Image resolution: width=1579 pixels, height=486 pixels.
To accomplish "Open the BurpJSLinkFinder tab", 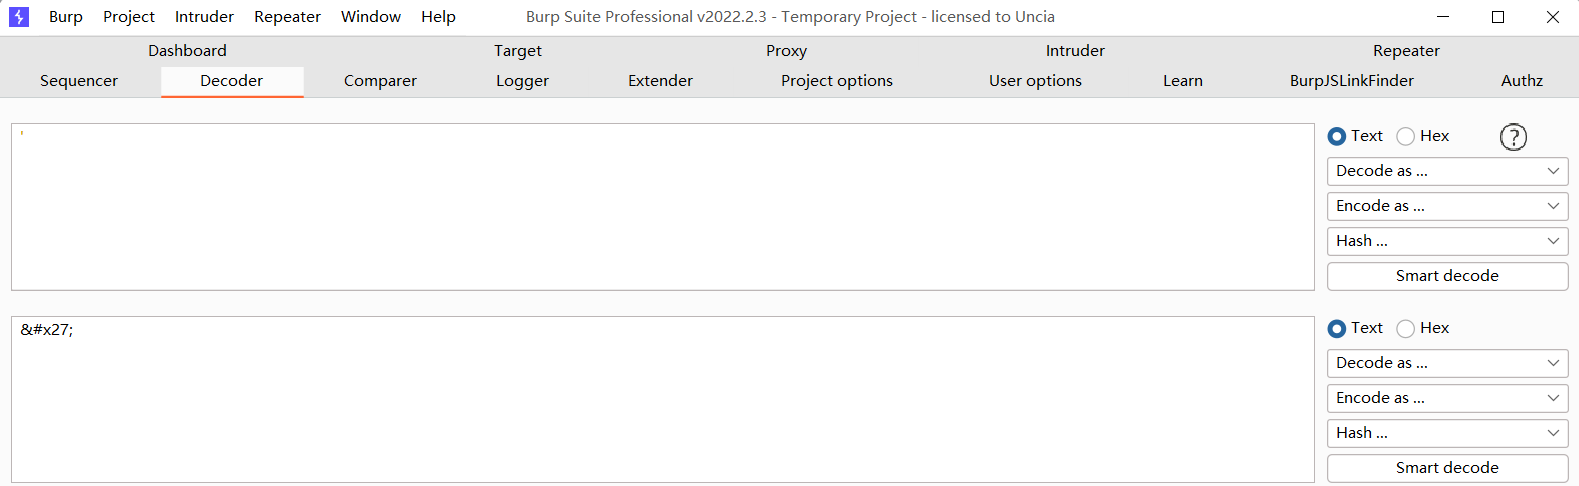I will click(1351, 81).
